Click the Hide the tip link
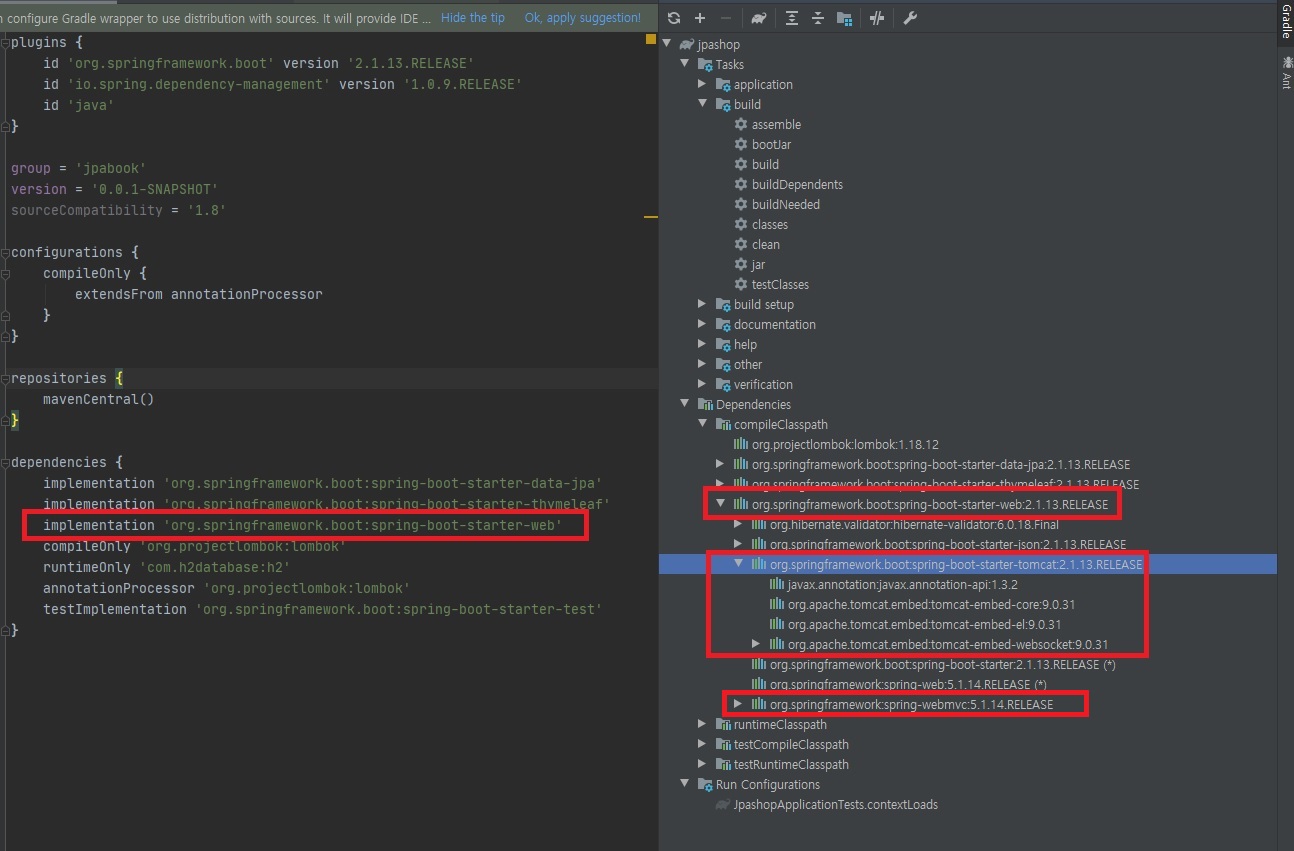The height and width of the screenshot is (851, 1294). tap(472, 18)
